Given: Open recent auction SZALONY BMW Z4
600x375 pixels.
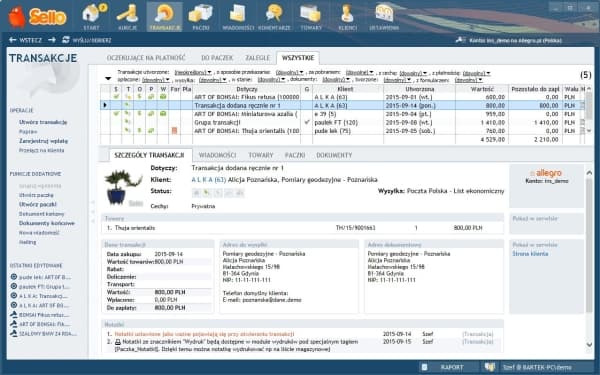Looking at the screenshot, I should coord(43,334).
